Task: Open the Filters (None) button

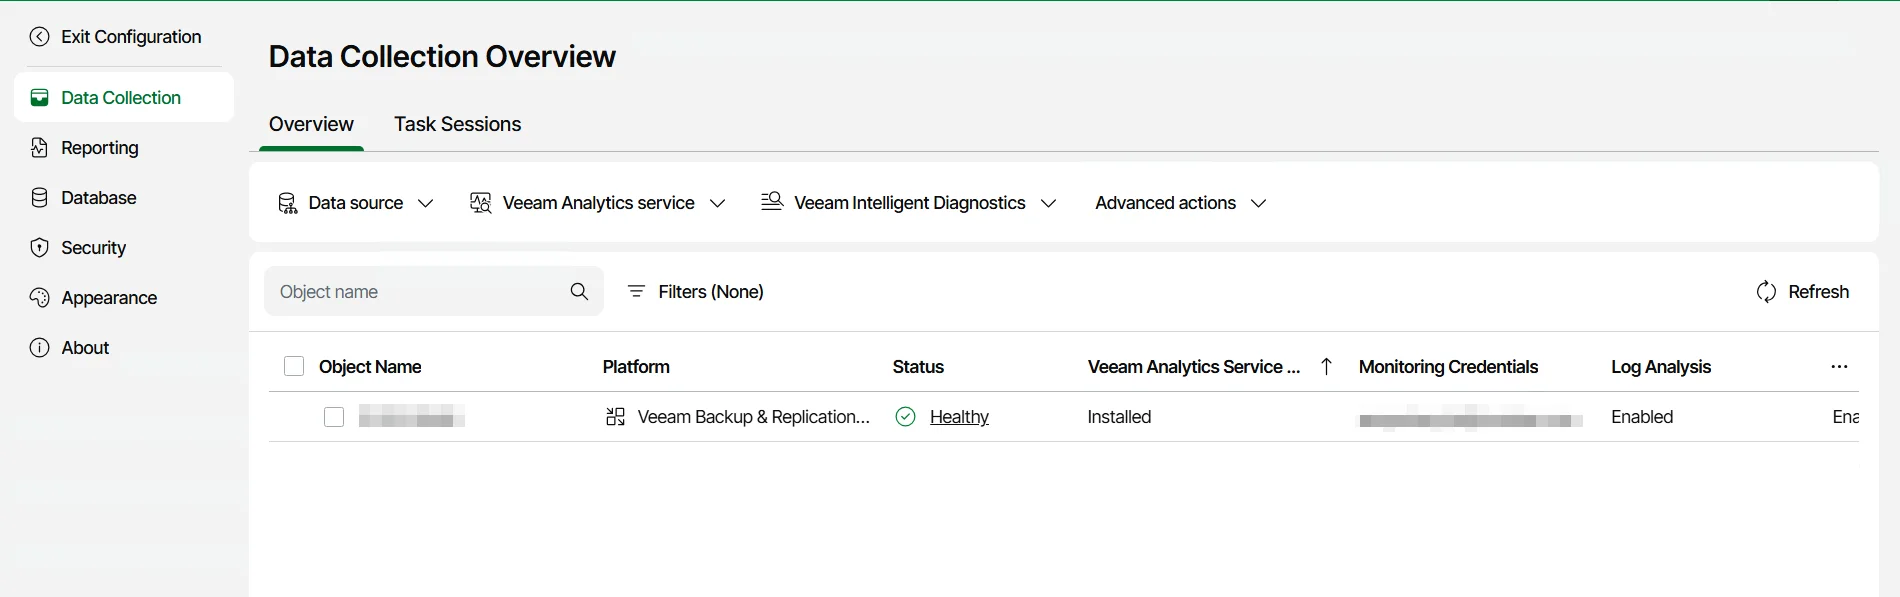Action: tap(696, 292)
